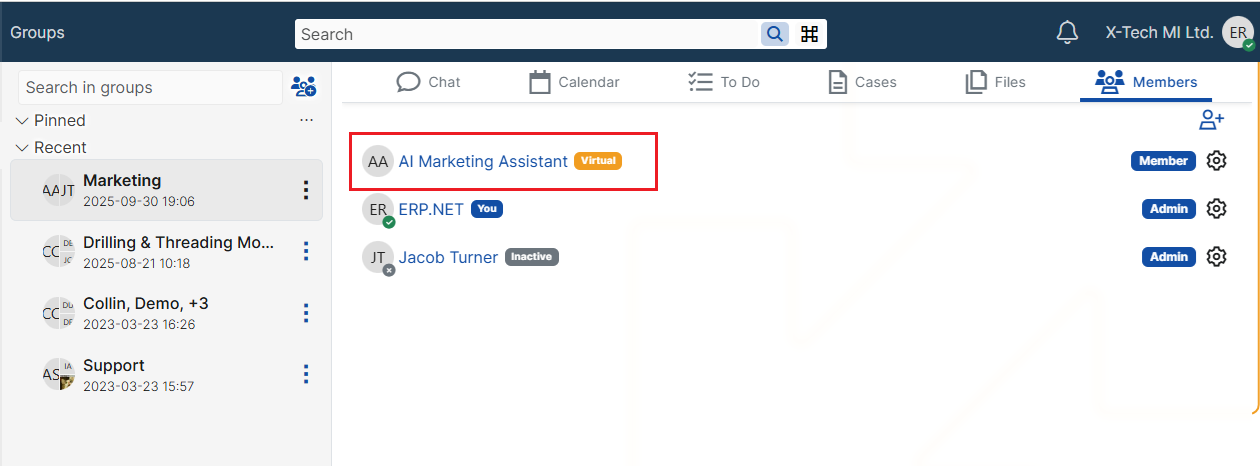Click the search magnifier icon in top bar

coord(775,34)
